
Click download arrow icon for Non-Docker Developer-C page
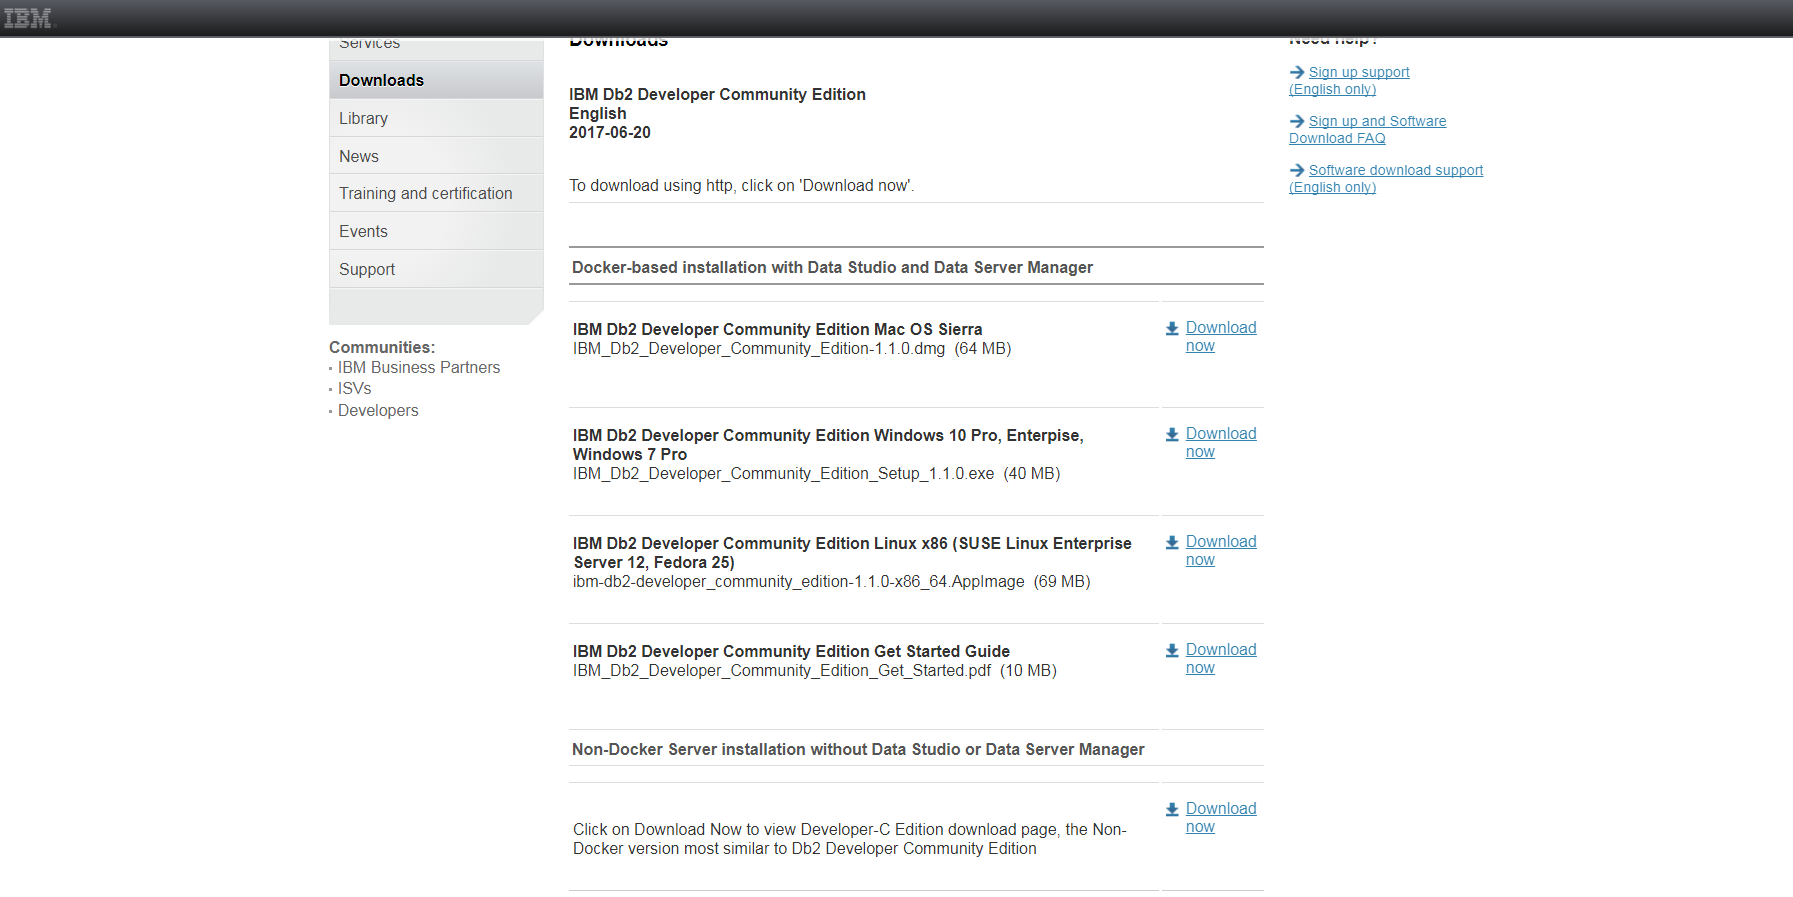tap(1172, 809)
